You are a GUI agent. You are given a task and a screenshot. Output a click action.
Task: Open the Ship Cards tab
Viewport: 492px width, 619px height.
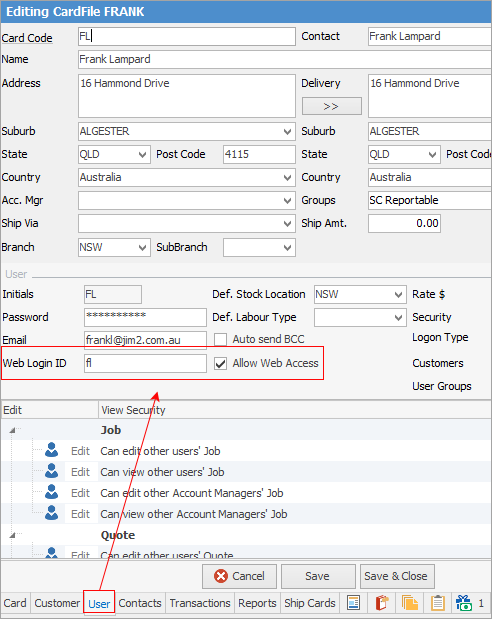[310, 603]
